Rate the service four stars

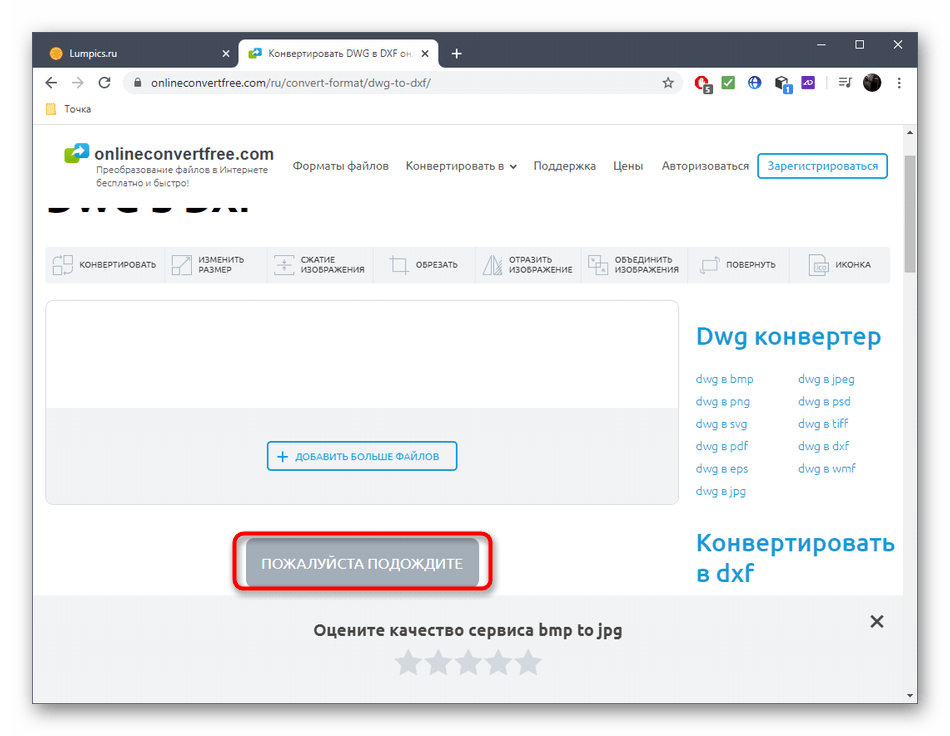499,662
